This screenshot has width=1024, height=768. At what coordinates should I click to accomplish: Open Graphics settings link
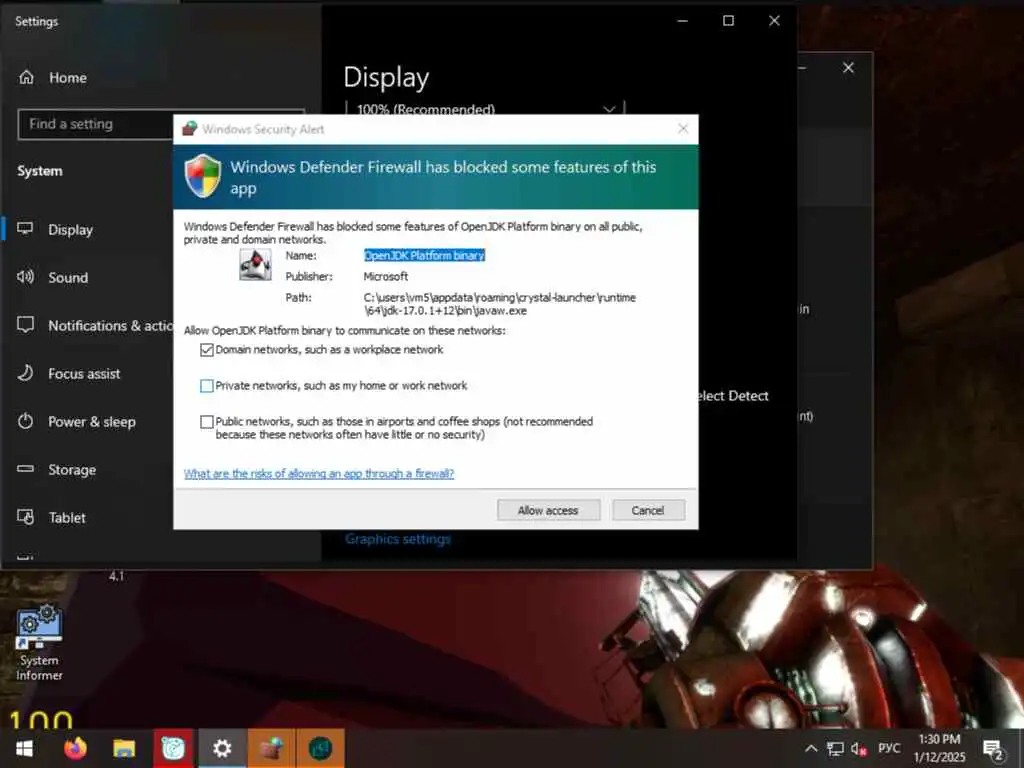click(x=398, y=539)
